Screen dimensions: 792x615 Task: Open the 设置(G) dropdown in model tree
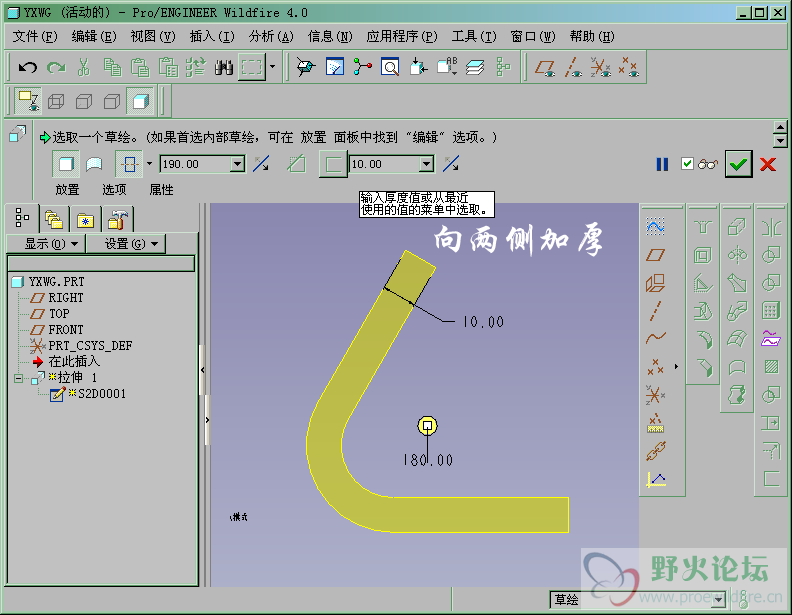tap(126, 244)
